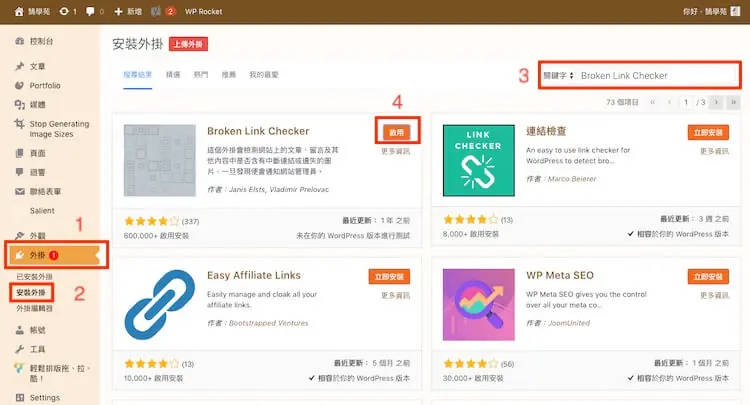This screenshot has height=405, width=750.
Task: Click the Easy Affiliate Links chain icon
Action: [x=160, y=305]
